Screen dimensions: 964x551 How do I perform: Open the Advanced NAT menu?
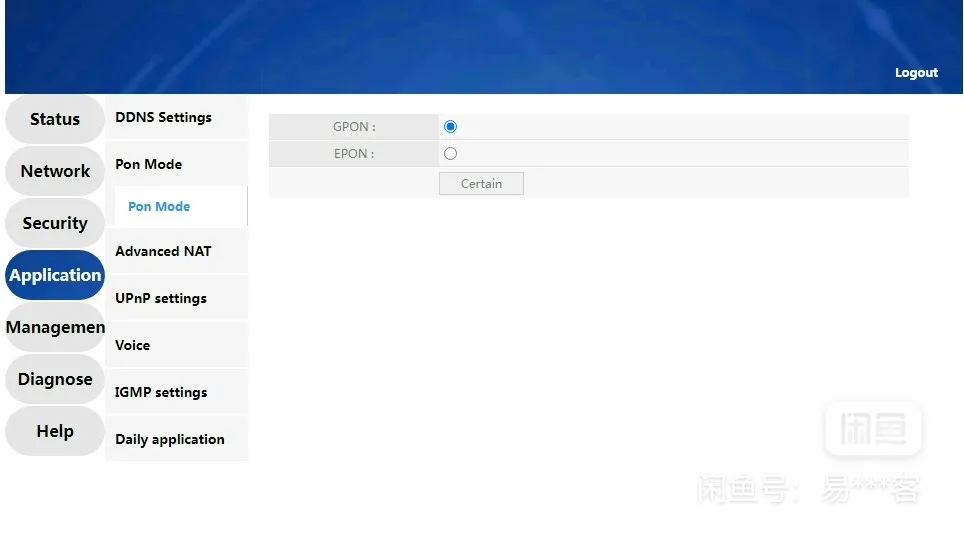(x=163, y=251)
